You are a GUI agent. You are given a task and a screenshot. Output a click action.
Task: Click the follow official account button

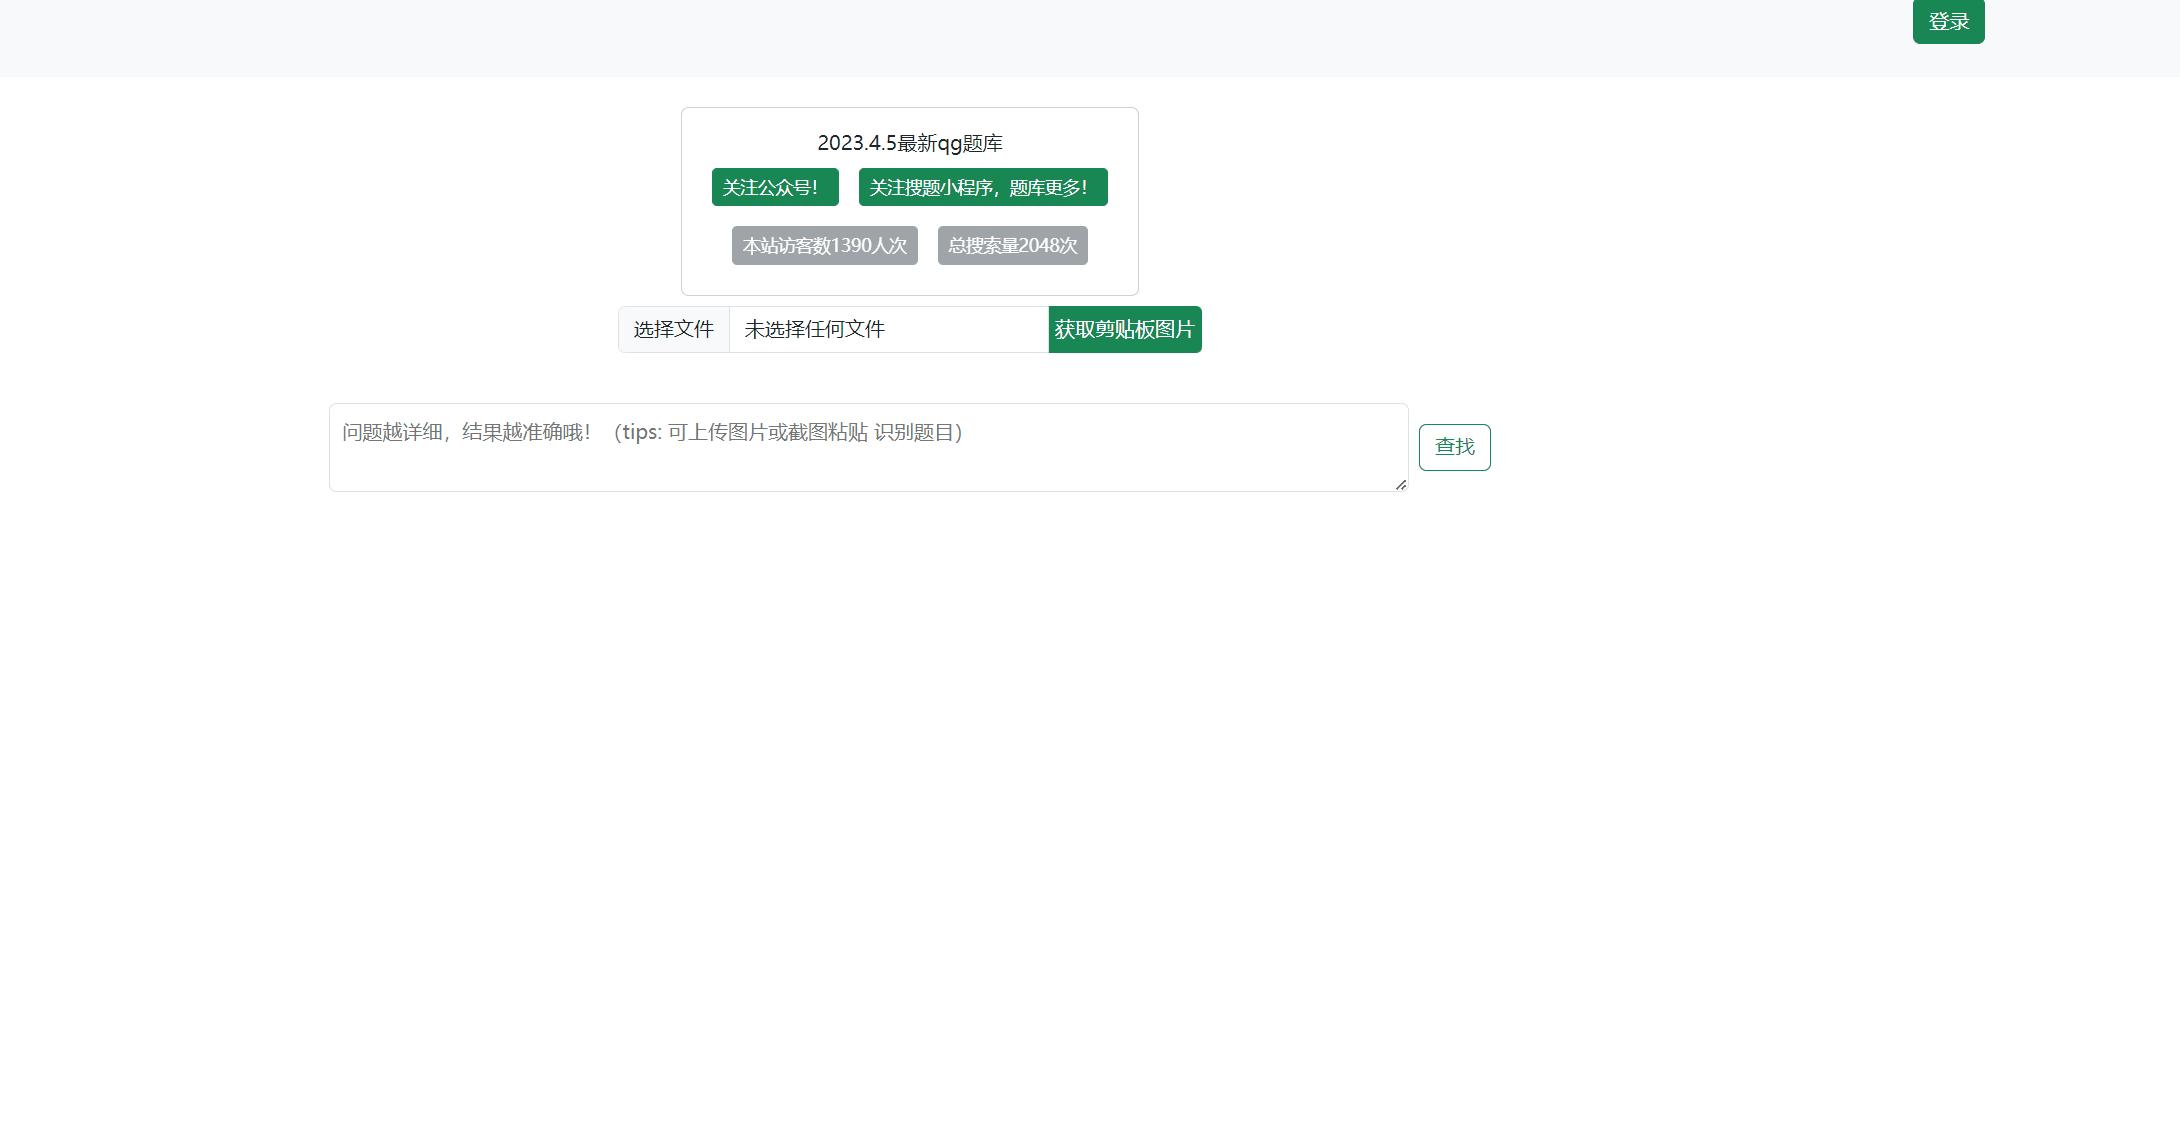[774, 187]
